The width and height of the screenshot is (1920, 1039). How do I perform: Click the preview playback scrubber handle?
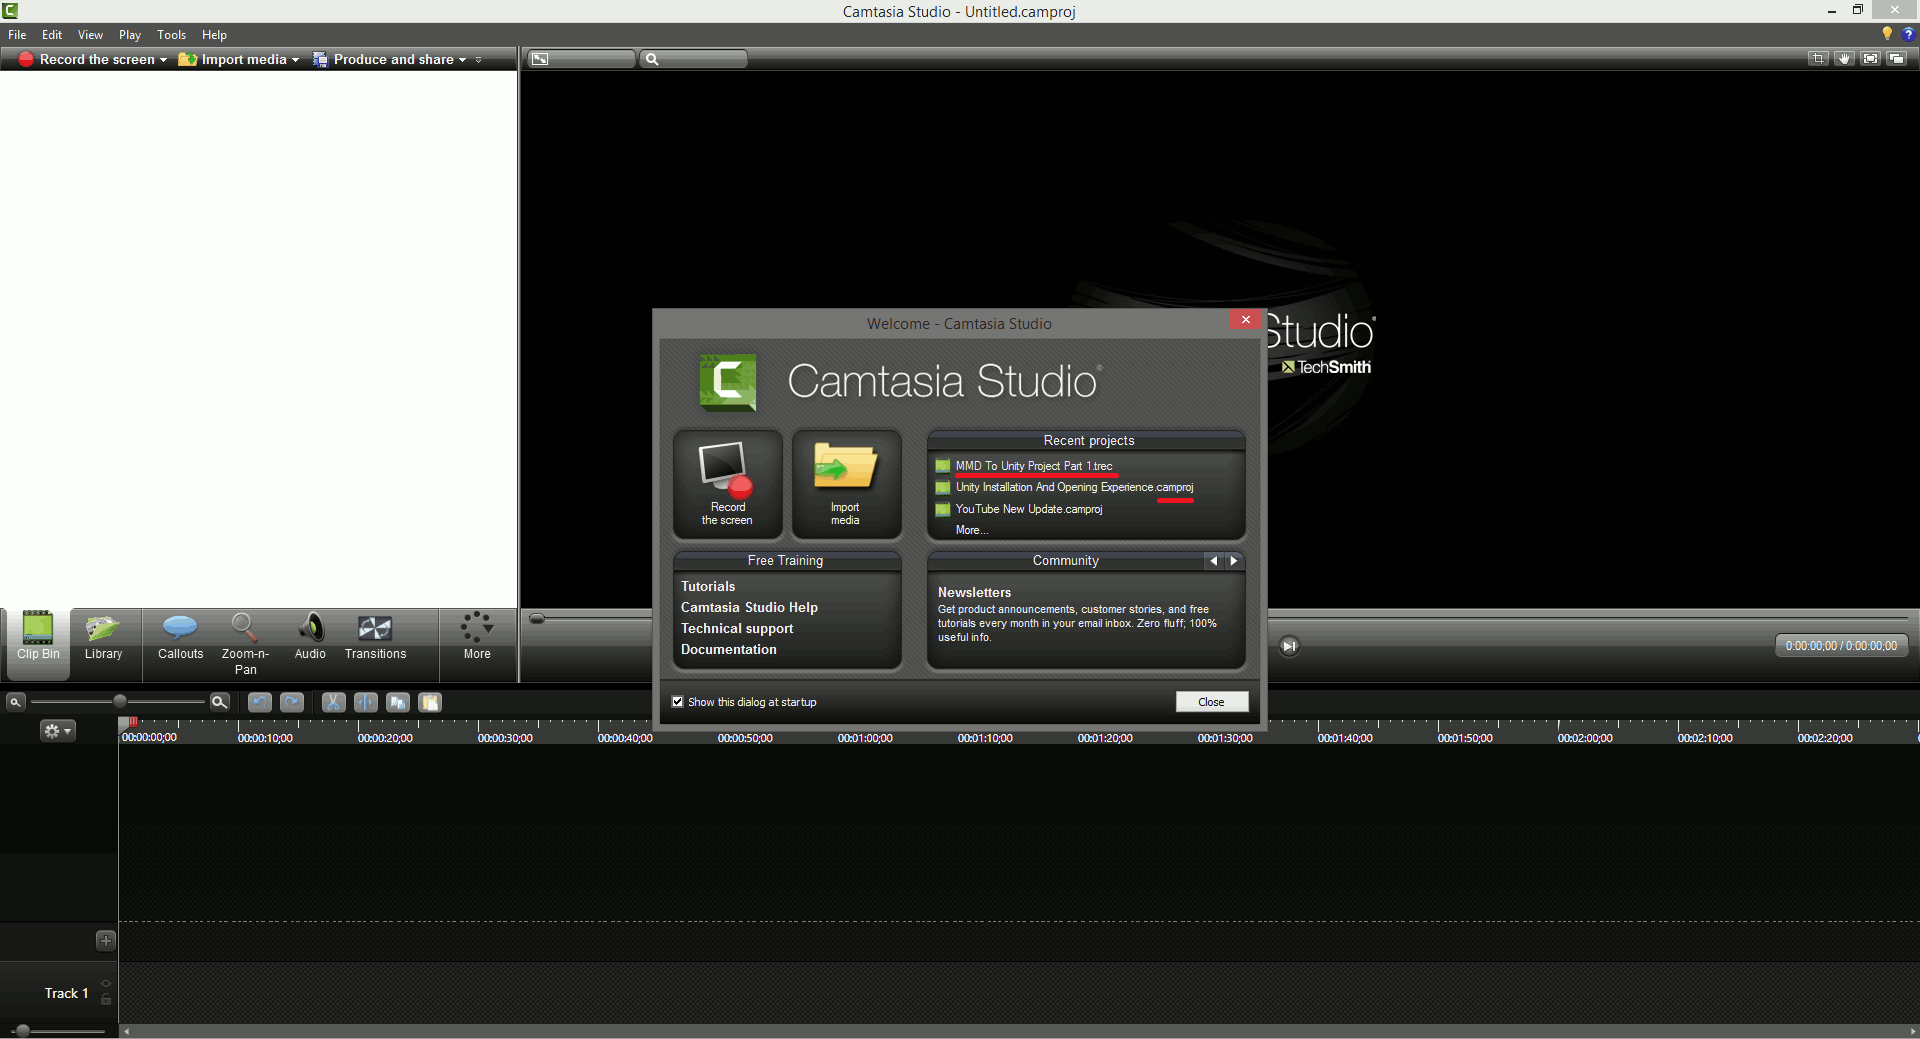(537, 619)
